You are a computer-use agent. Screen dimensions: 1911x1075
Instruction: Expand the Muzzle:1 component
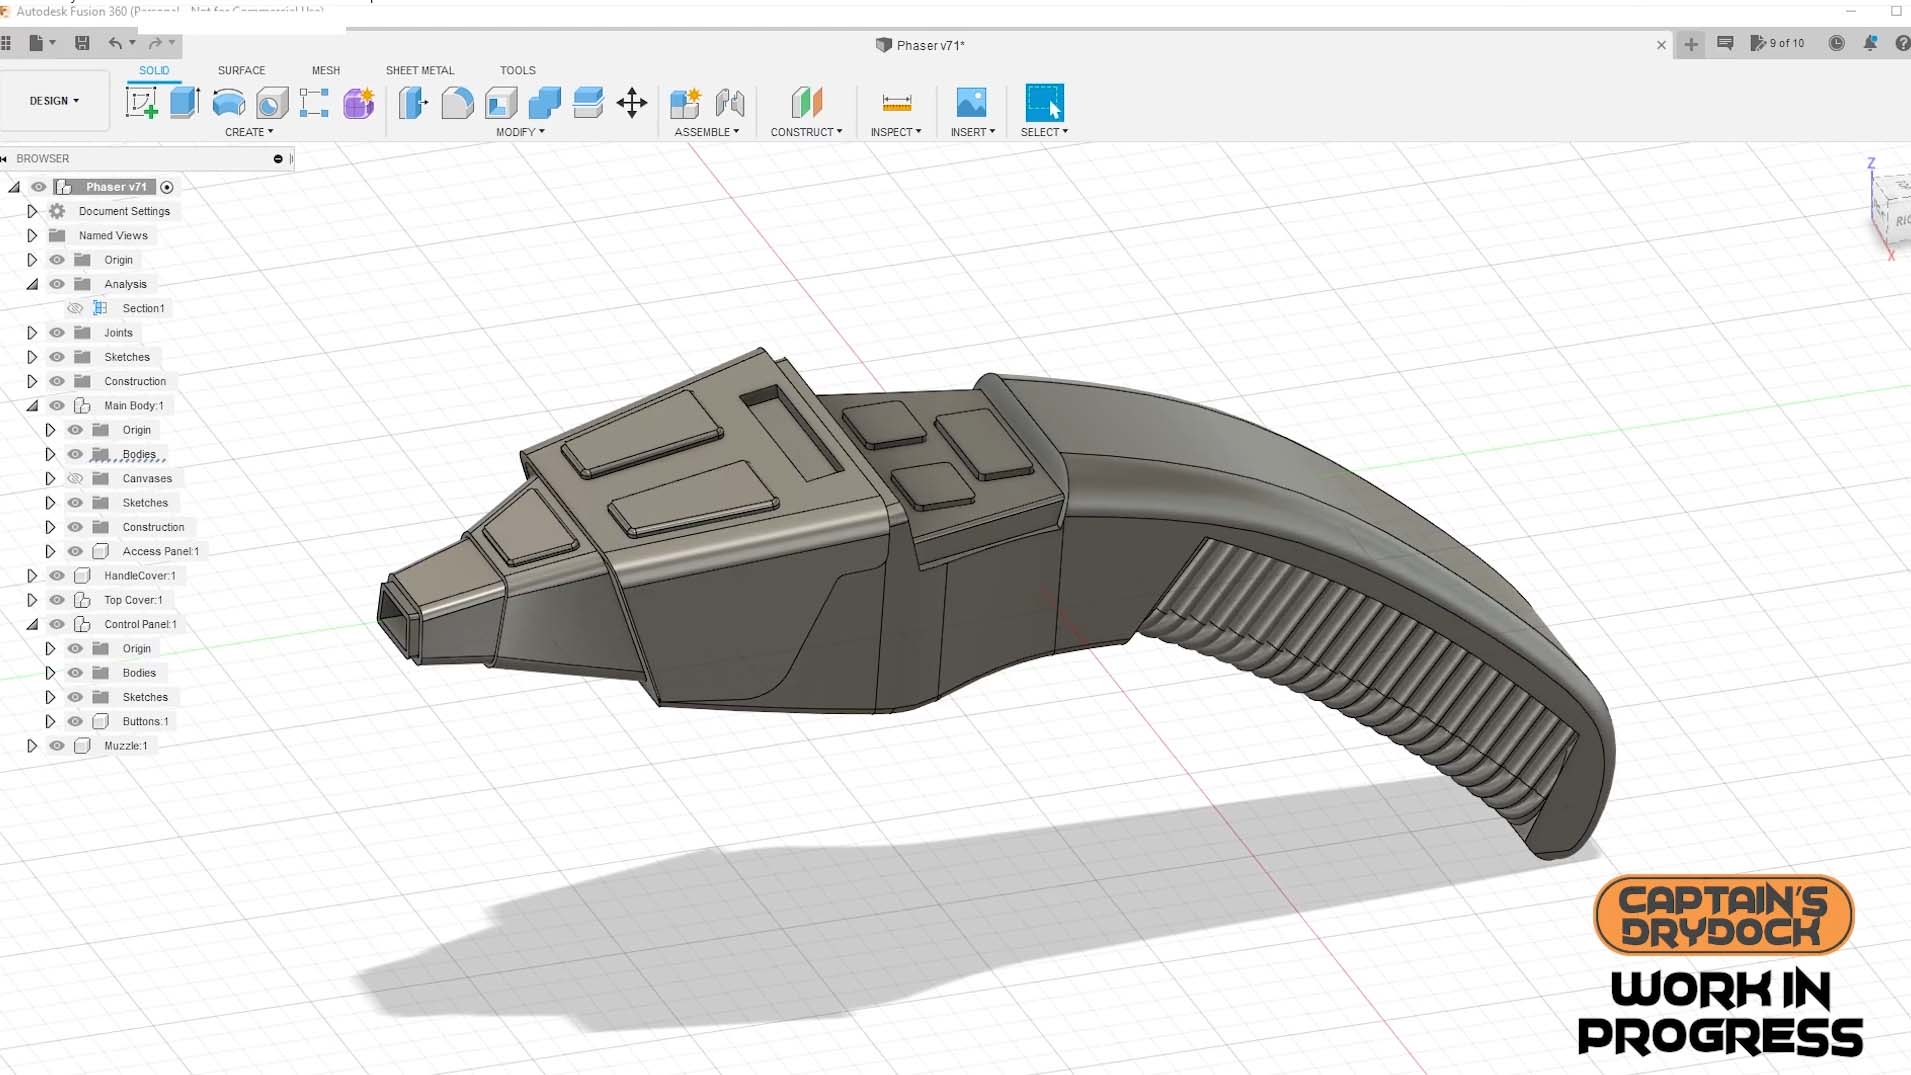point(32,746)
